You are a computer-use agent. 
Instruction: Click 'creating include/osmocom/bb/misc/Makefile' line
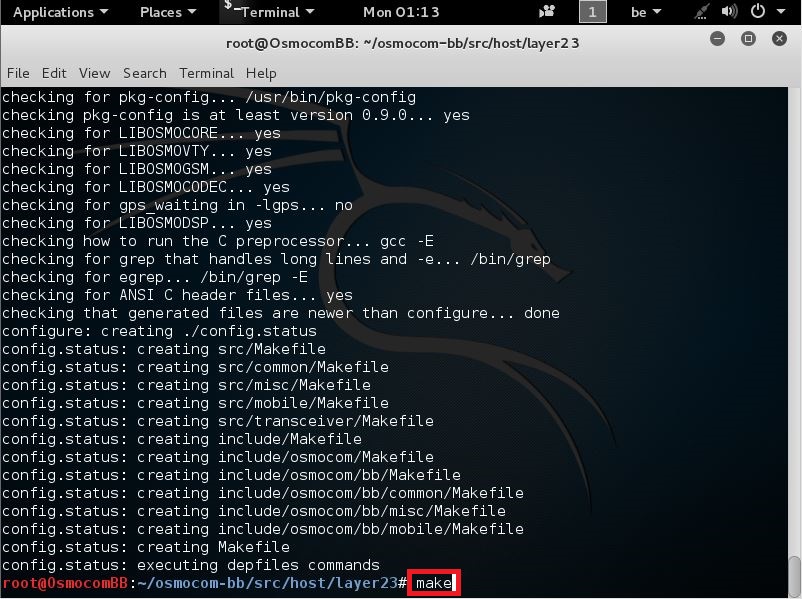click(x=254, y=511)
